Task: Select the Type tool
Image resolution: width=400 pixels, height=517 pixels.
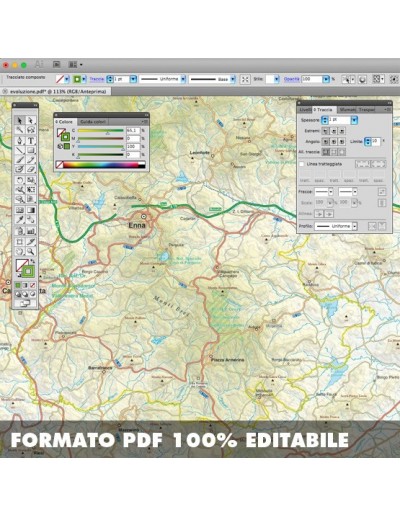Action: 30,140
